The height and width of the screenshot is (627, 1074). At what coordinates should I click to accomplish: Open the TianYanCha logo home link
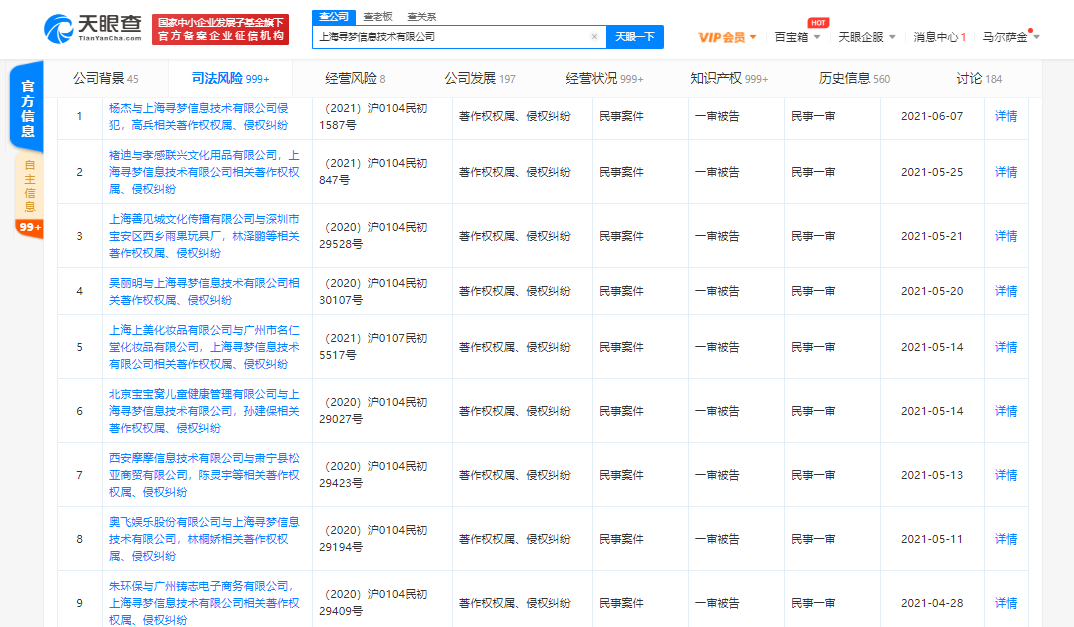coord(93,29)
